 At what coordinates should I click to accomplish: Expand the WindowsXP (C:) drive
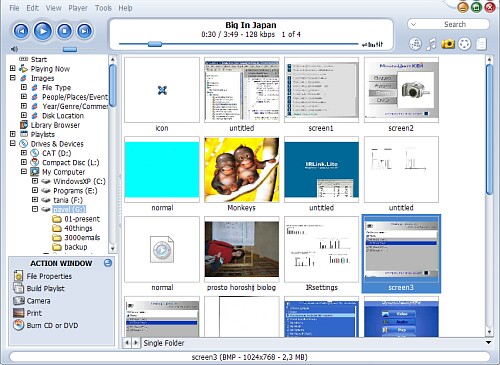[x=35, y=181]
